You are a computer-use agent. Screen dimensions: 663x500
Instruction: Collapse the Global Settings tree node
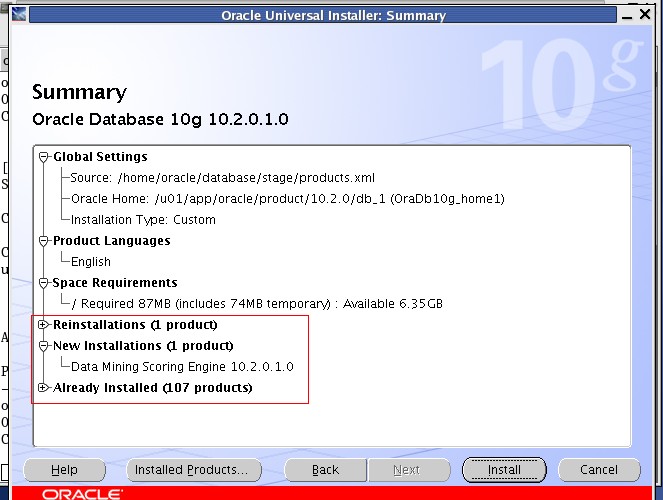tap(44, 157)
